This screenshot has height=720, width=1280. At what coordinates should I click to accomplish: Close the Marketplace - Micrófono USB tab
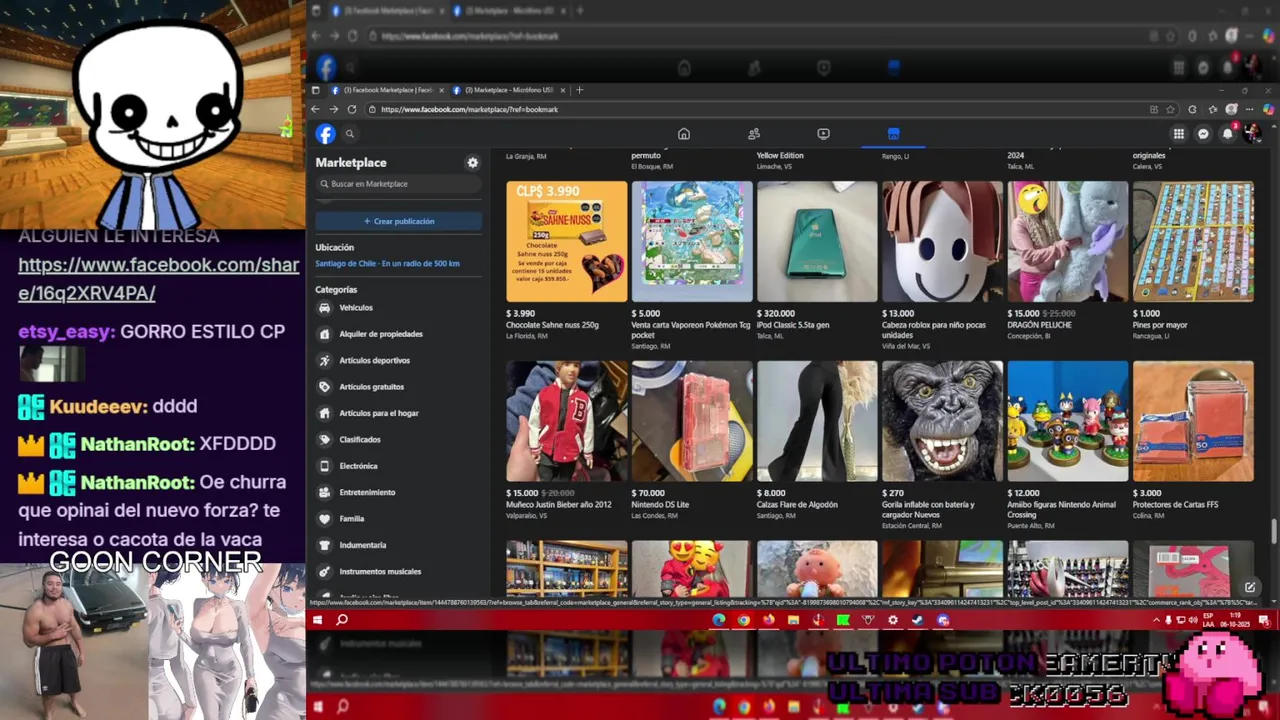coord(563,90)
